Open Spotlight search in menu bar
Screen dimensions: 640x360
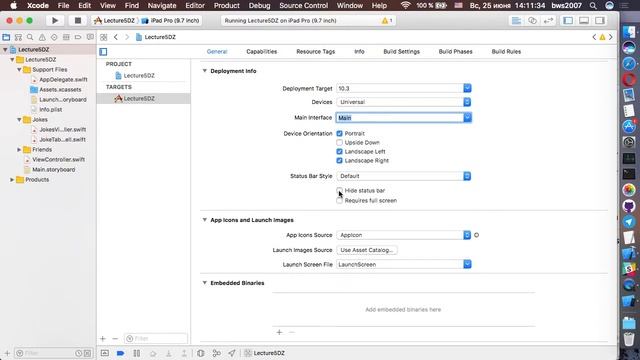pos(593,5)
